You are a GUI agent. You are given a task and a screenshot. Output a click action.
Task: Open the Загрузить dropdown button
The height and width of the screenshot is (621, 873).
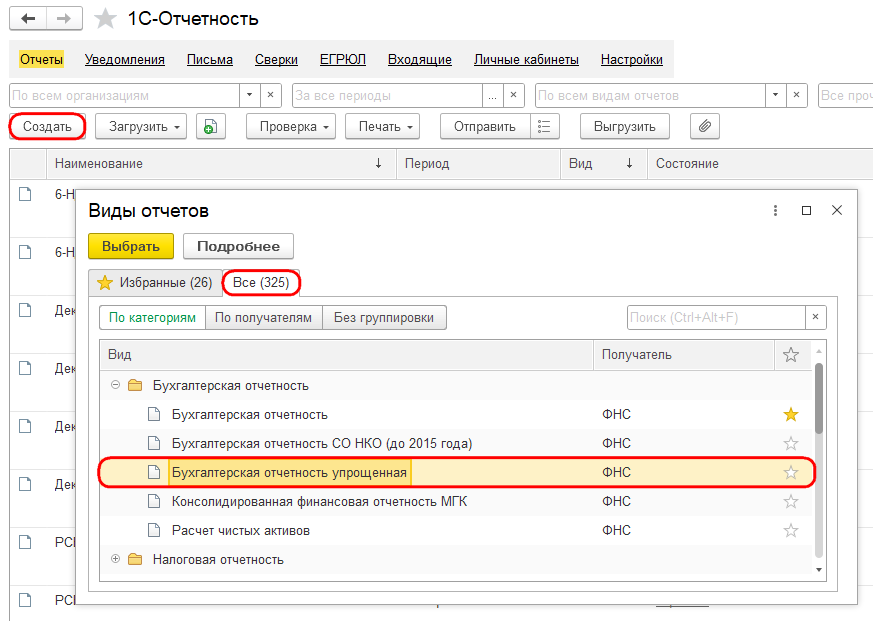[x=141, y=127]
